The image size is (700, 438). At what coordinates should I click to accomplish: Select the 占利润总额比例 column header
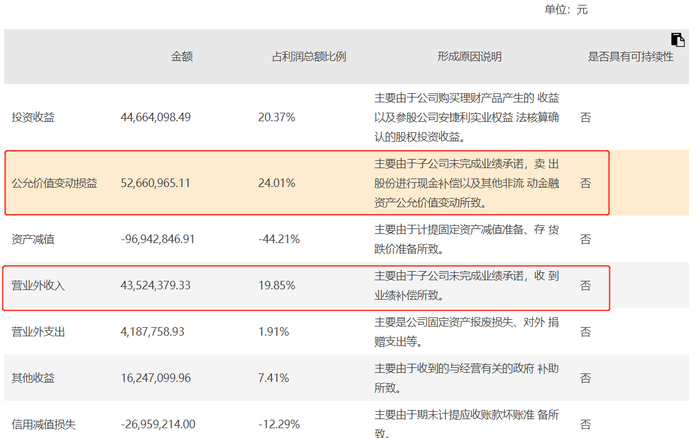tap(309, 57)
